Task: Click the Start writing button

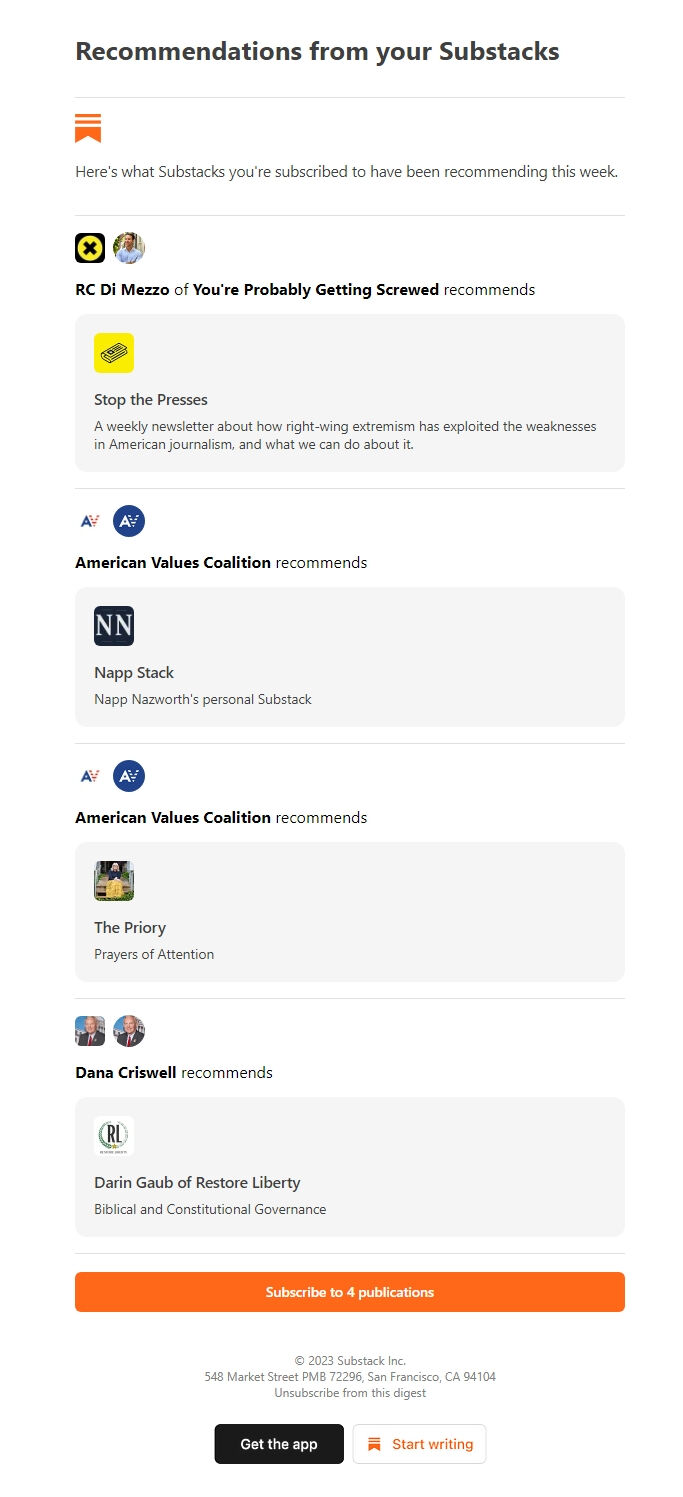Action: [x=419, y=1444]
